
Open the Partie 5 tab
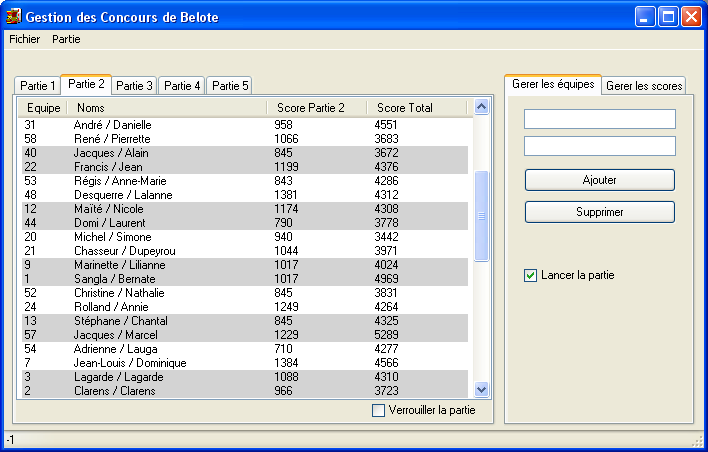[x=230, y=86]
